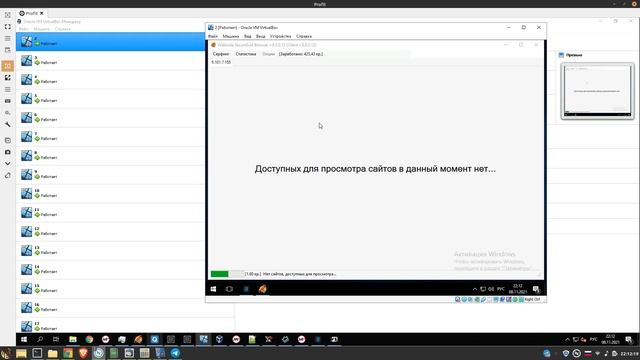Expand hidden tray icons in guest taskbar
Viewport: 640px width, 360px height.
(x=475, y=289)
